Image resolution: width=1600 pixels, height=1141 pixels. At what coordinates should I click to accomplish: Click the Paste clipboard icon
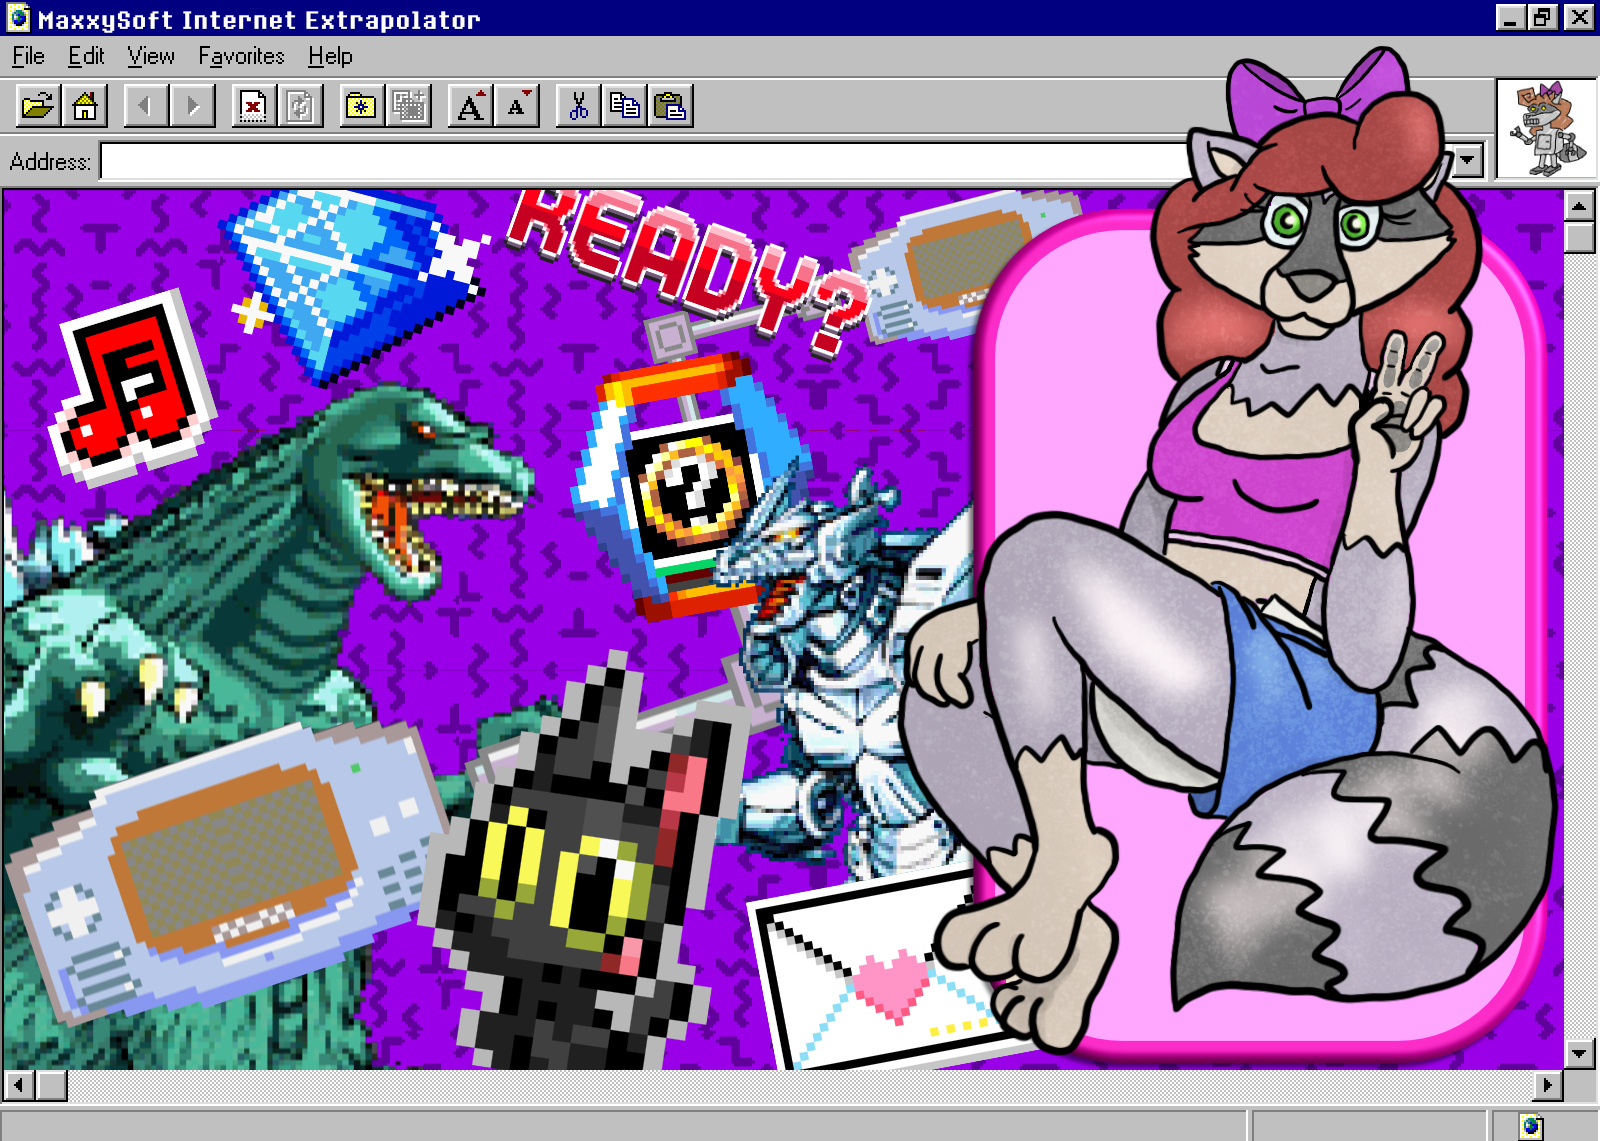(x=671, y=106)
